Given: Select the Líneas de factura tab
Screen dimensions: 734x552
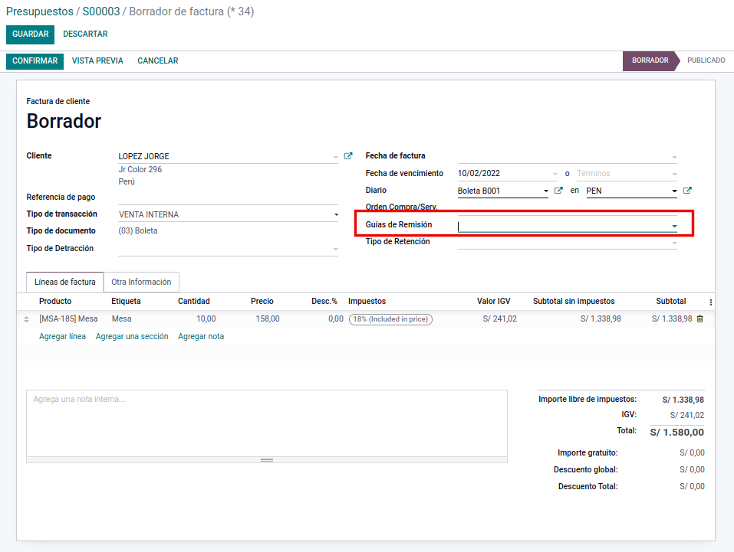Looking at the screenshot, I should (65, 282).
